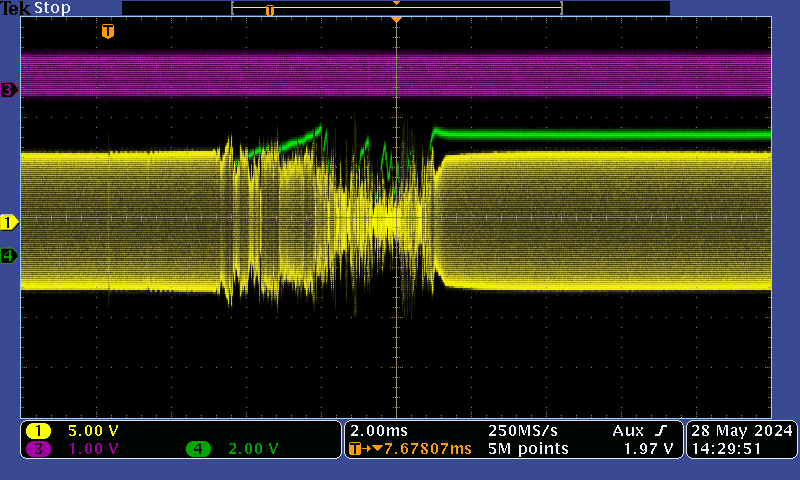
Task: Toggle the magenta channel 3 badge
Action: [38, 449]
